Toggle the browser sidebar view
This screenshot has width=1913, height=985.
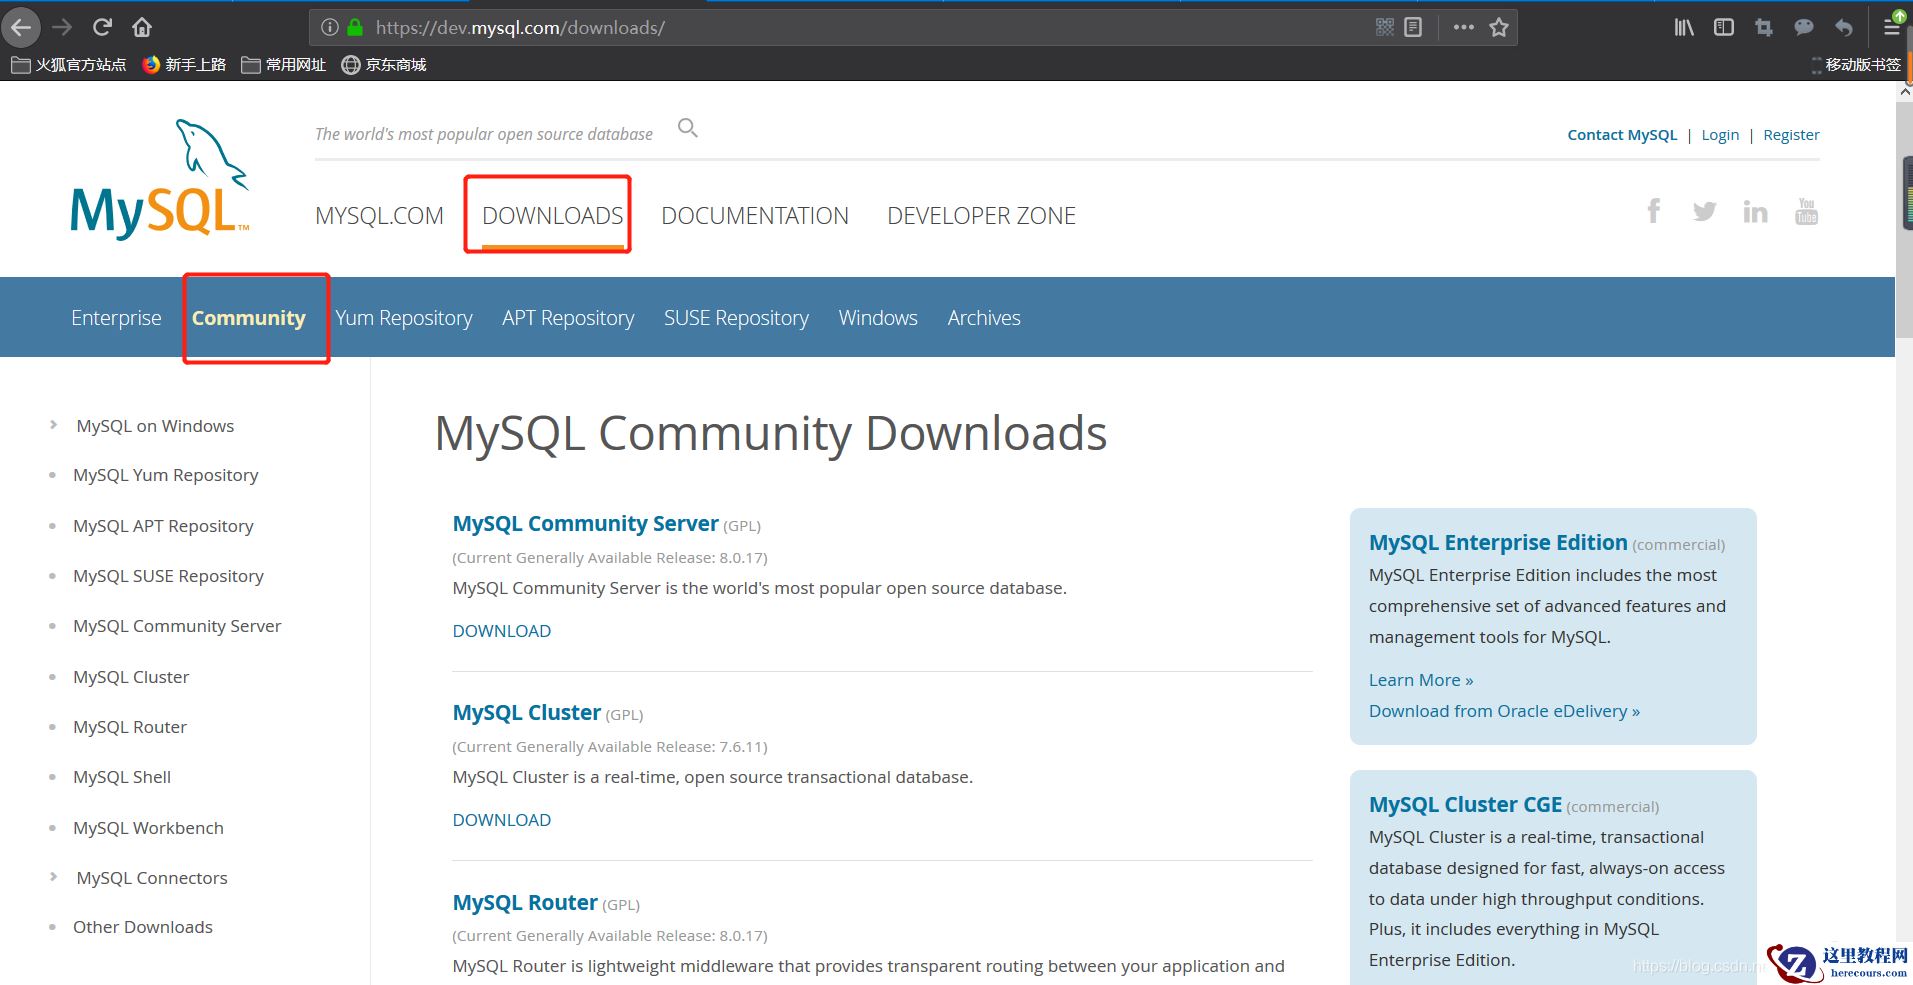[x=1724, y=27]
